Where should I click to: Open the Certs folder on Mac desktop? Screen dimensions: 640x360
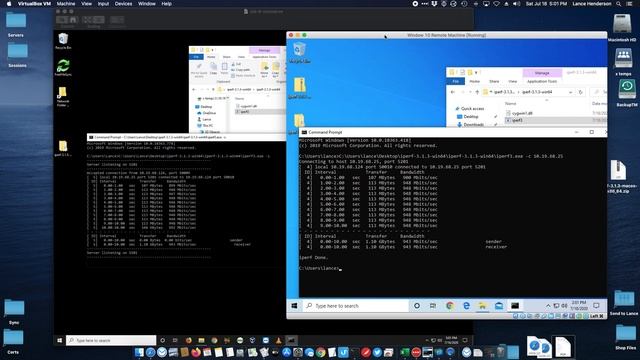tap(13, 341)
